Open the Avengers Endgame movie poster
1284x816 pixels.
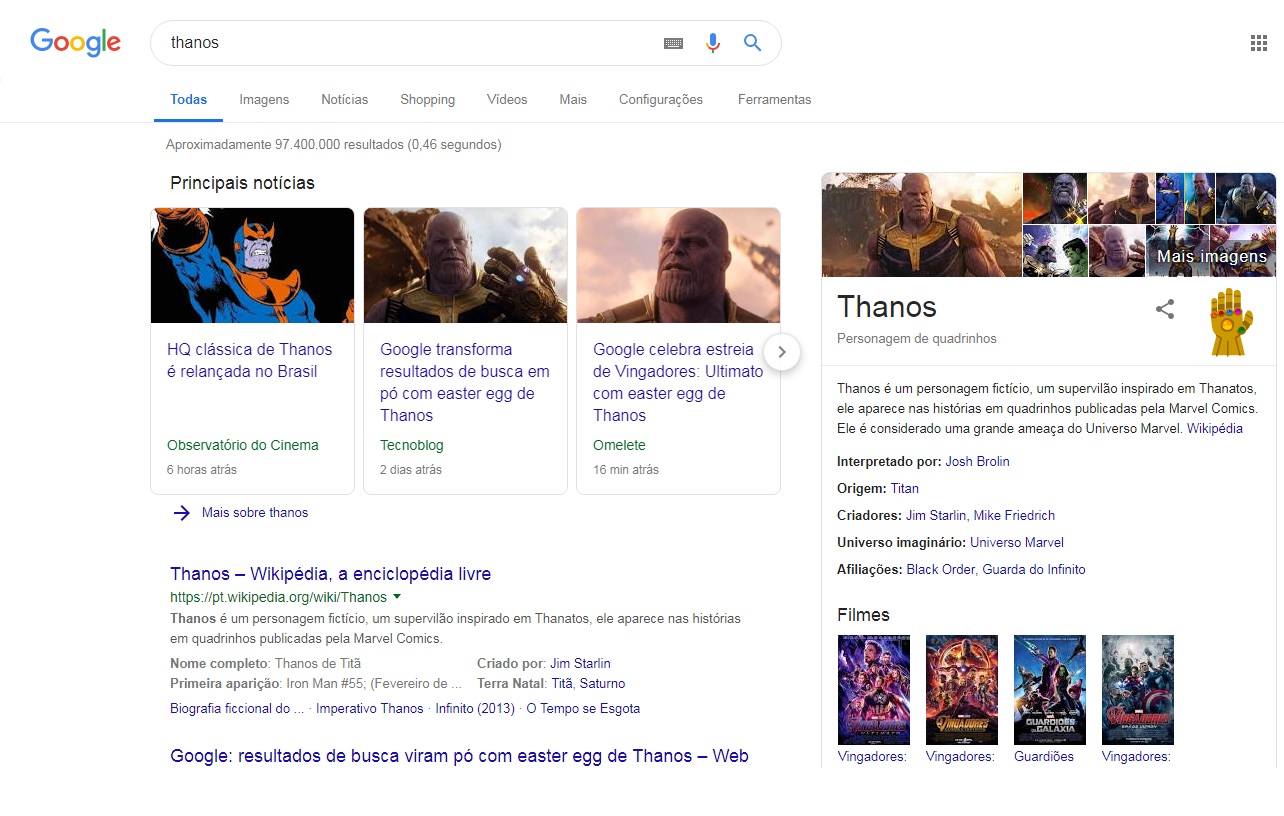874,690
